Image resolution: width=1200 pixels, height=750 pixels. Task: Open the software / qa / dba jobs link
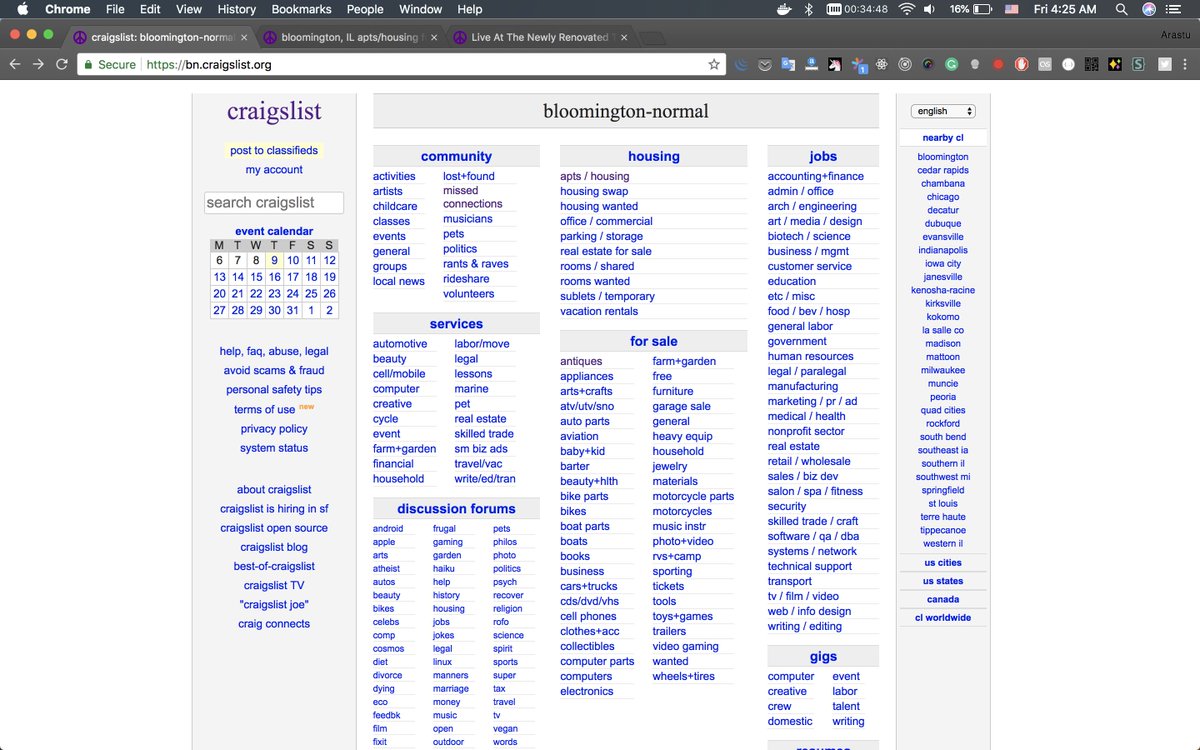coord(813,536)
